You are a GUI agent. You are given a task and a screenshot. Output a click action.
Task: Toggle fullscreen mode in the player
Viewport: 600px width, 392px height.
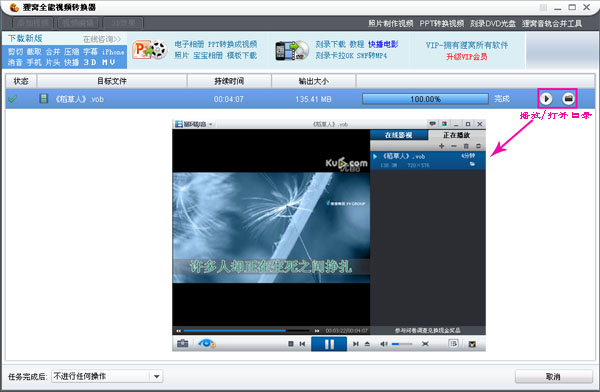425,344
